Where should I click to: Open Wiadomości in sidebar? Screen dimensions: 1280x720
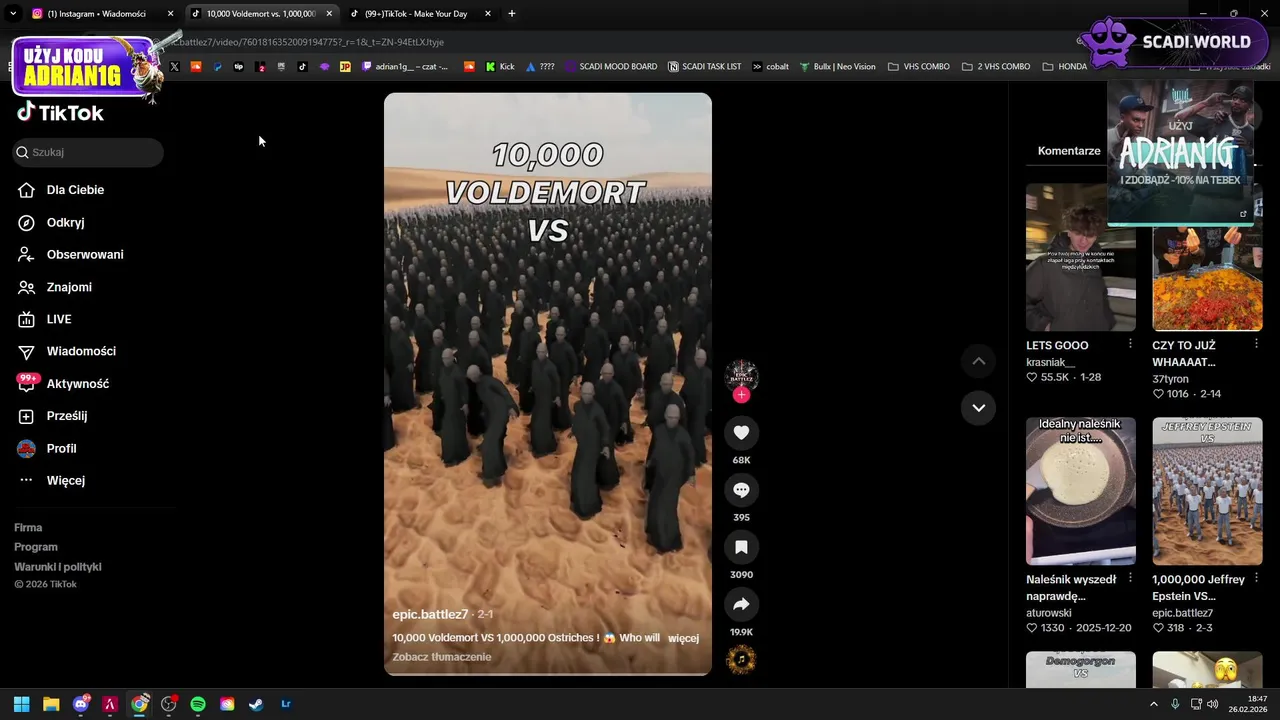tap(81, 351)
